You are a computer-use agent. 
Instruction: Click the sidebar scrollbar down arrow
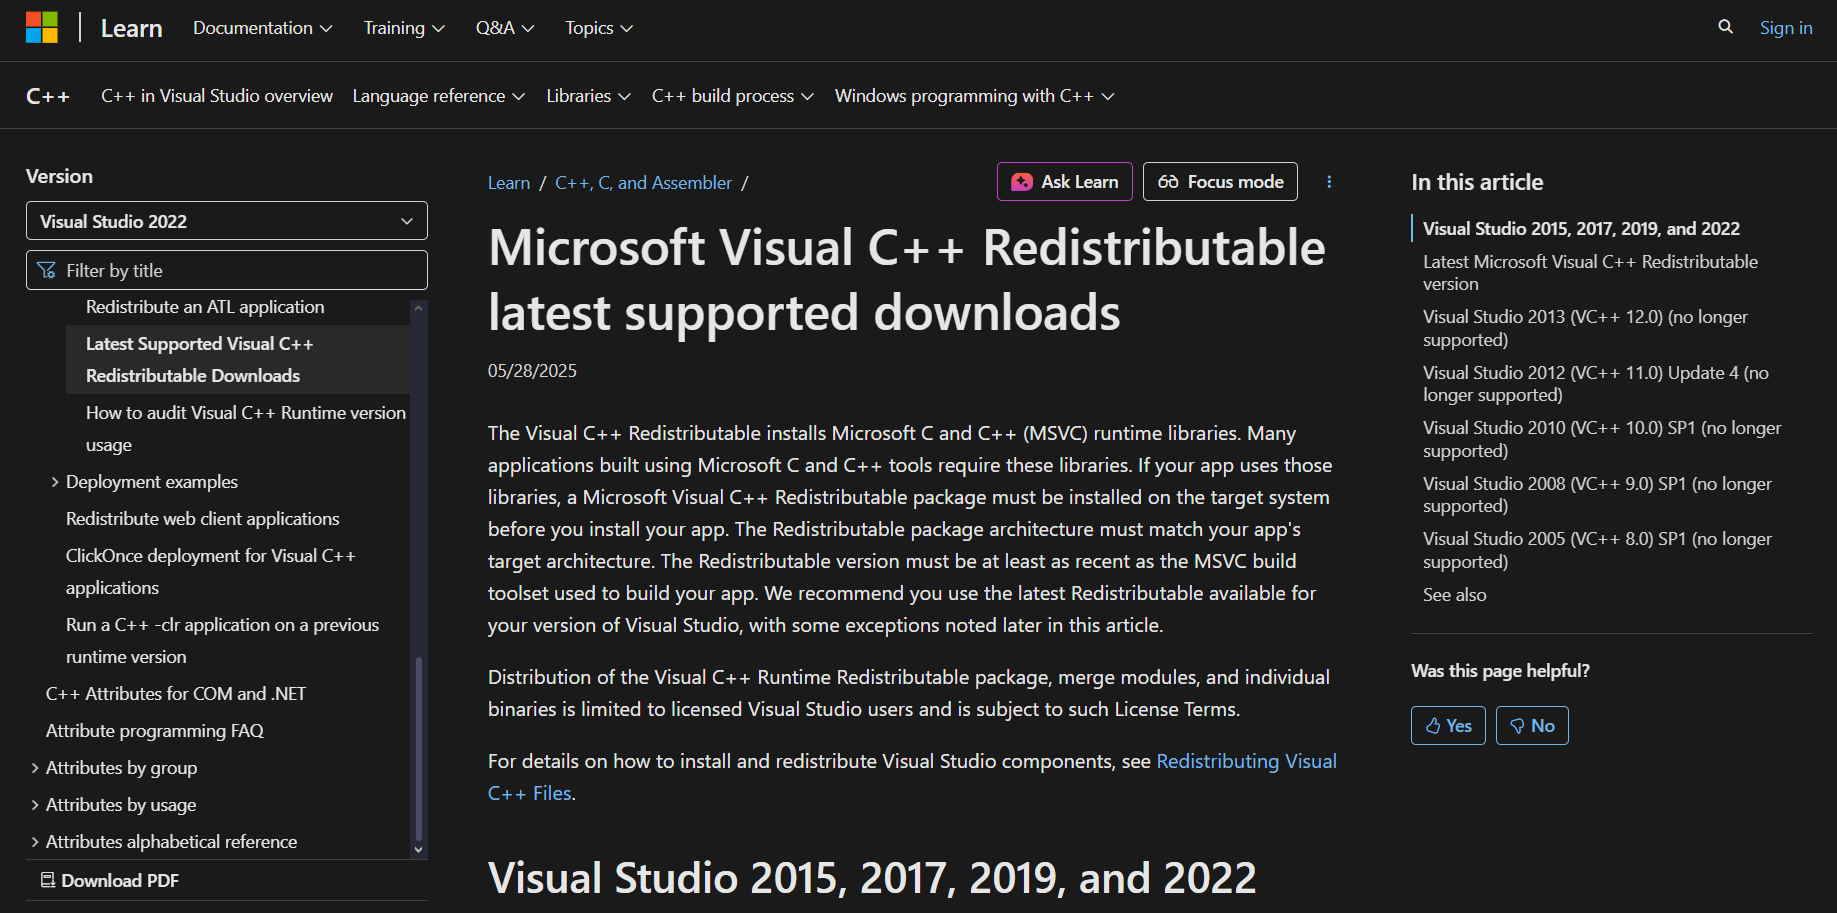418,849
